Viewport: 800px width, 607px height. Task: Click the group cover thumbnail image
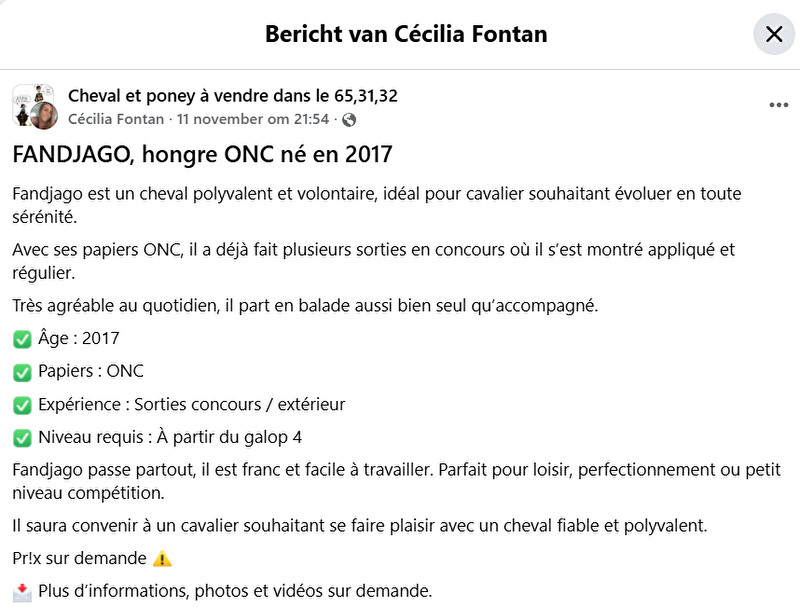coord(27,98)
